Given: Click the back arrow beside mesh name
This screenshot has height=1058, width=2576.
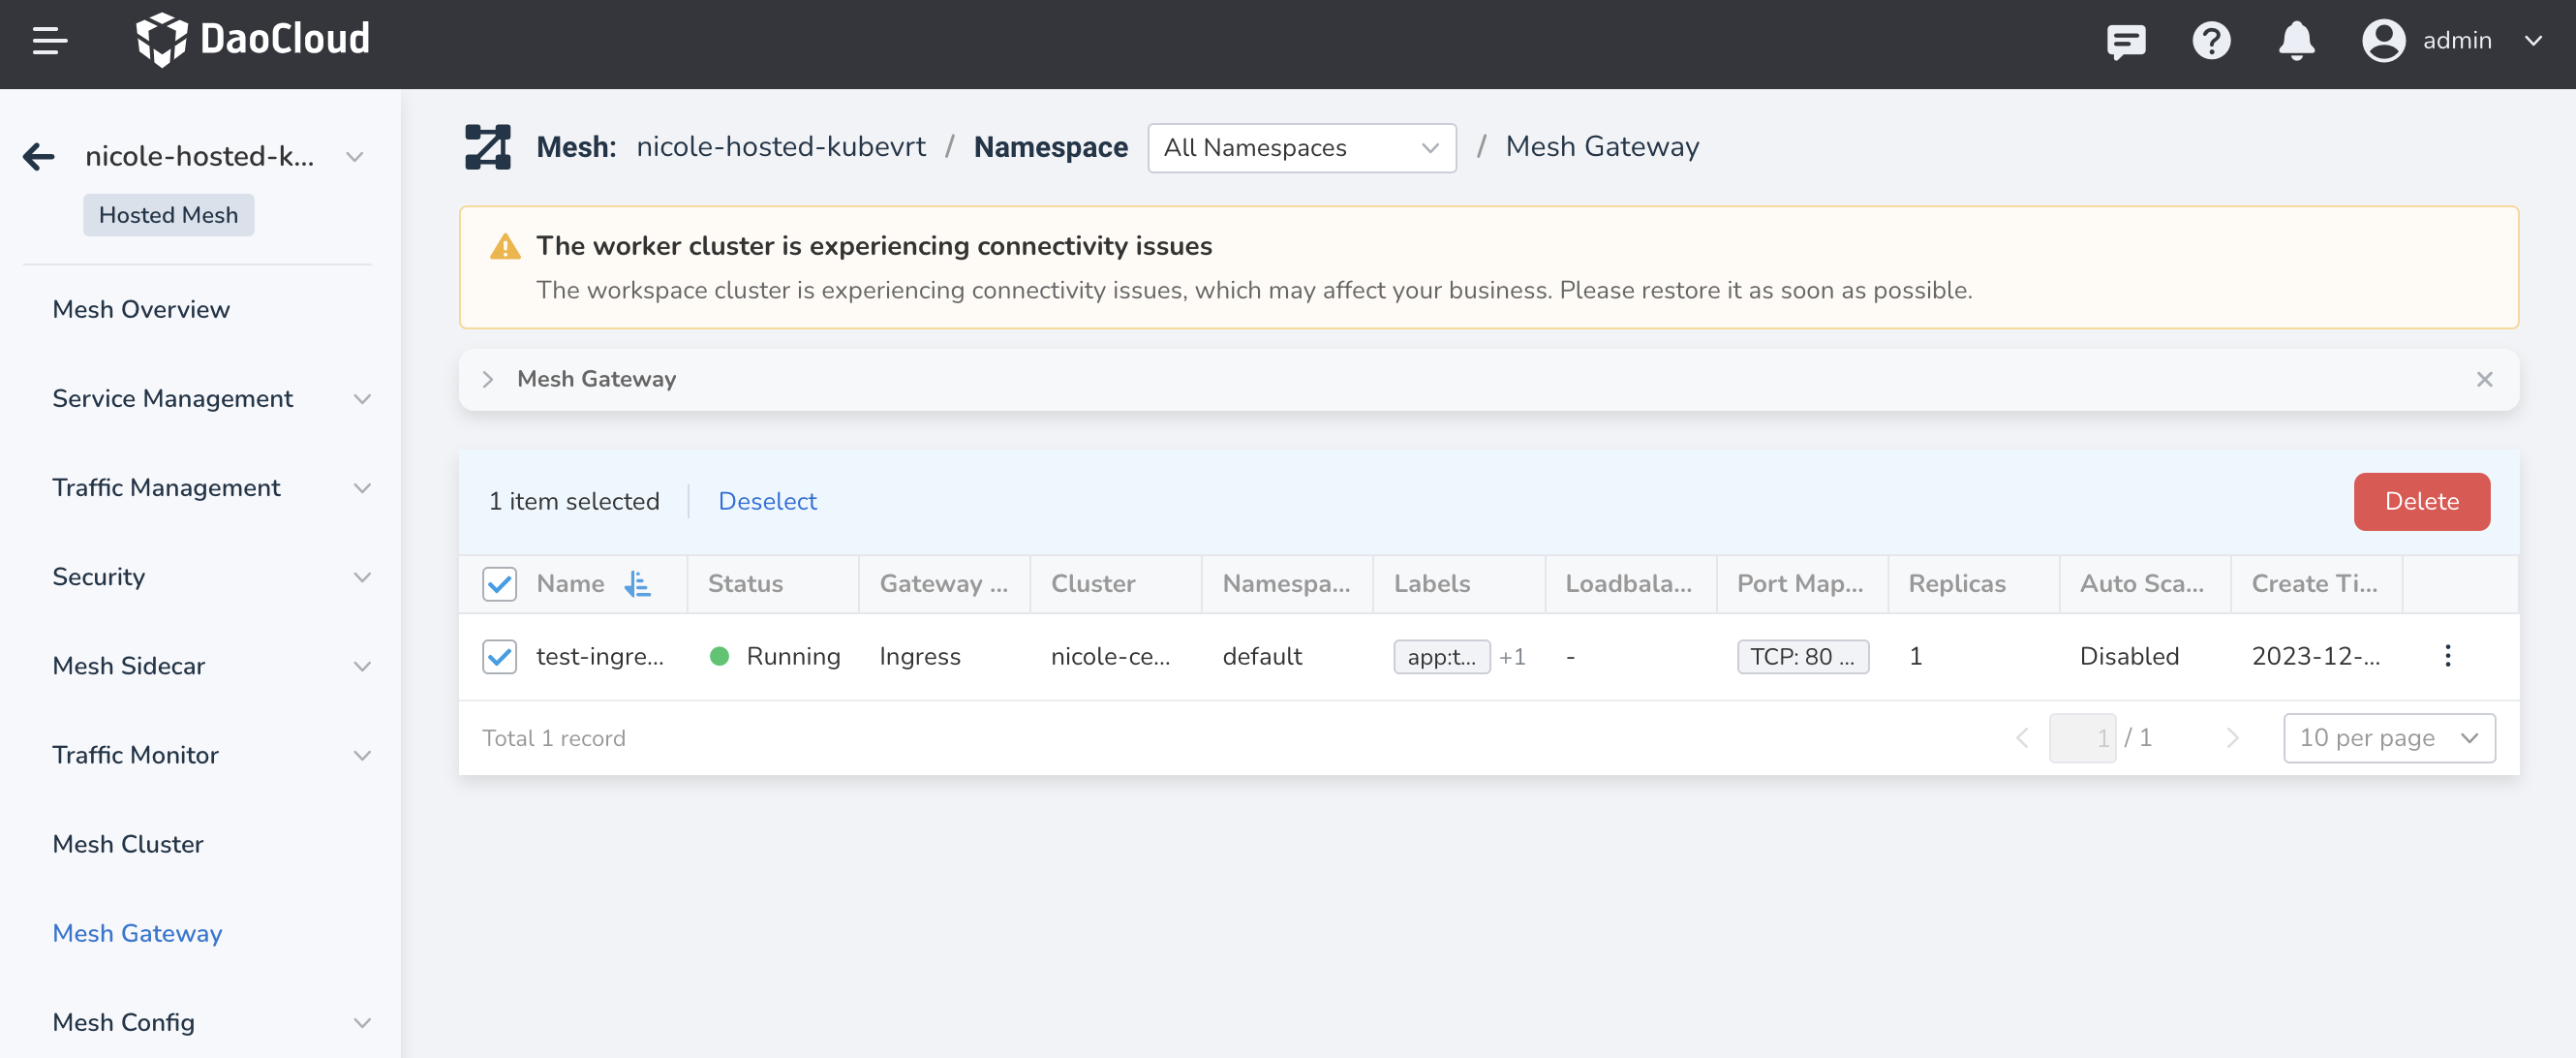Looking at the screenshot, I should click(x=39, y=156).
